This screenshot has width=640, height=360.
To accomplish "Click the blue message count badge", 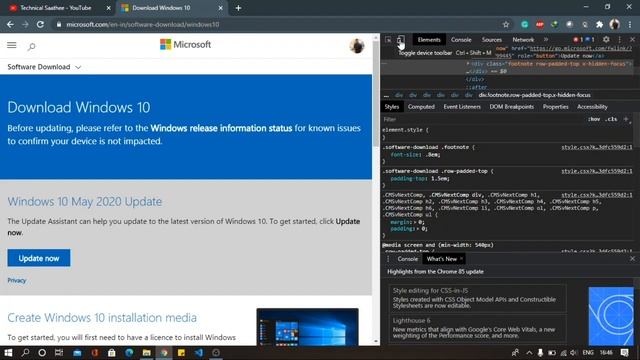I will pyautogui.click(x=590, y=40).
